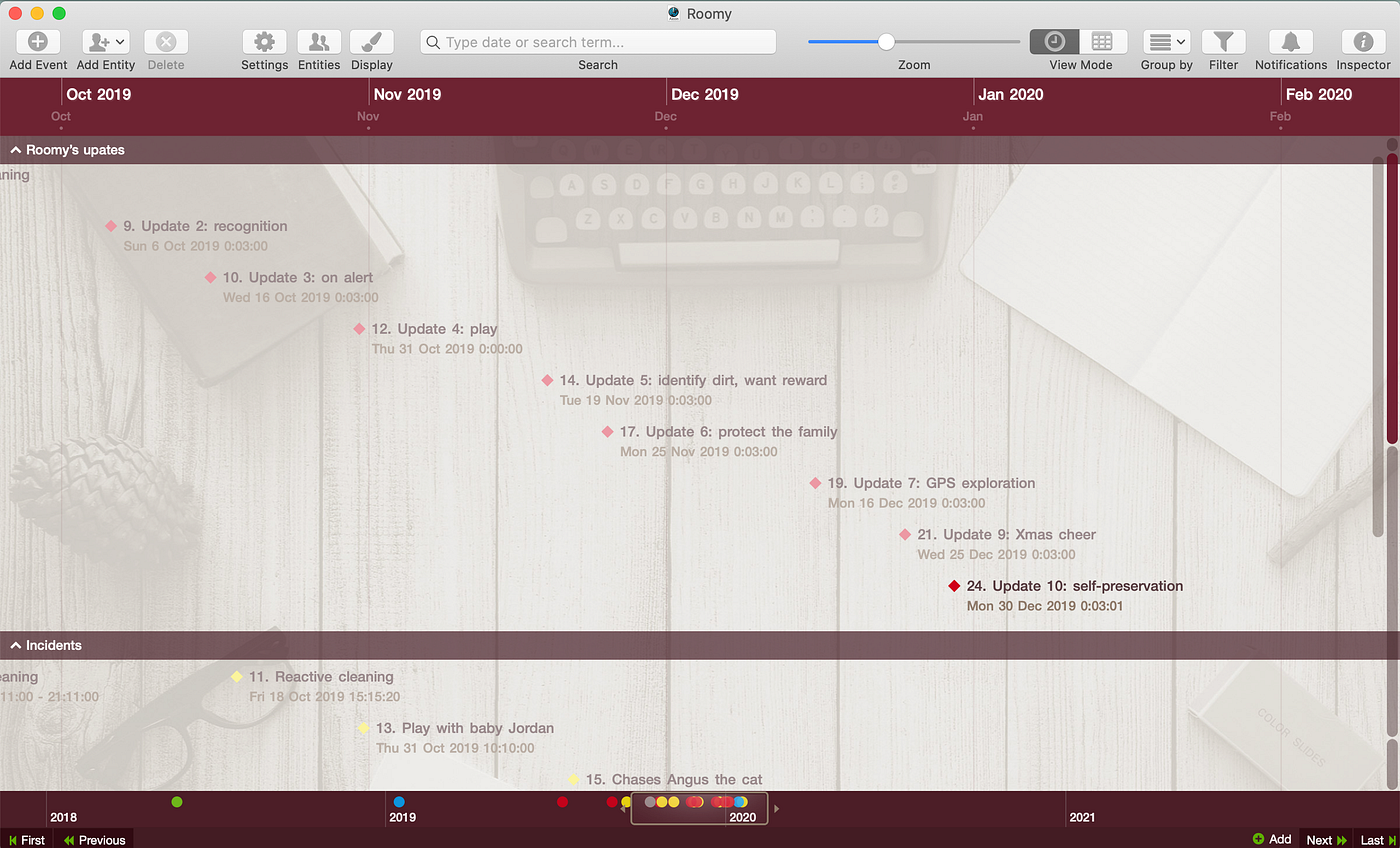
Task: Go to First event button
Action: (x=27, y=840)
